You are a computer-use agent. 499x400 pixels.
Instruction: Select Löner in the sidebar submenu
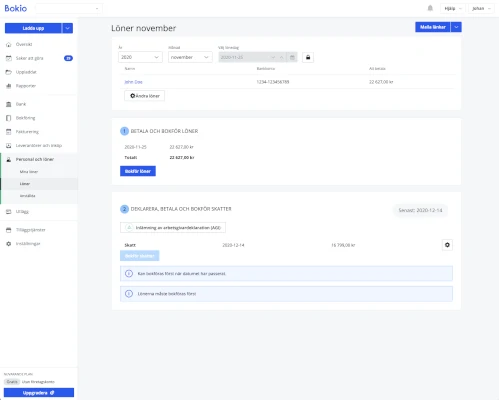pyautogui.click(x=25, y=184)
